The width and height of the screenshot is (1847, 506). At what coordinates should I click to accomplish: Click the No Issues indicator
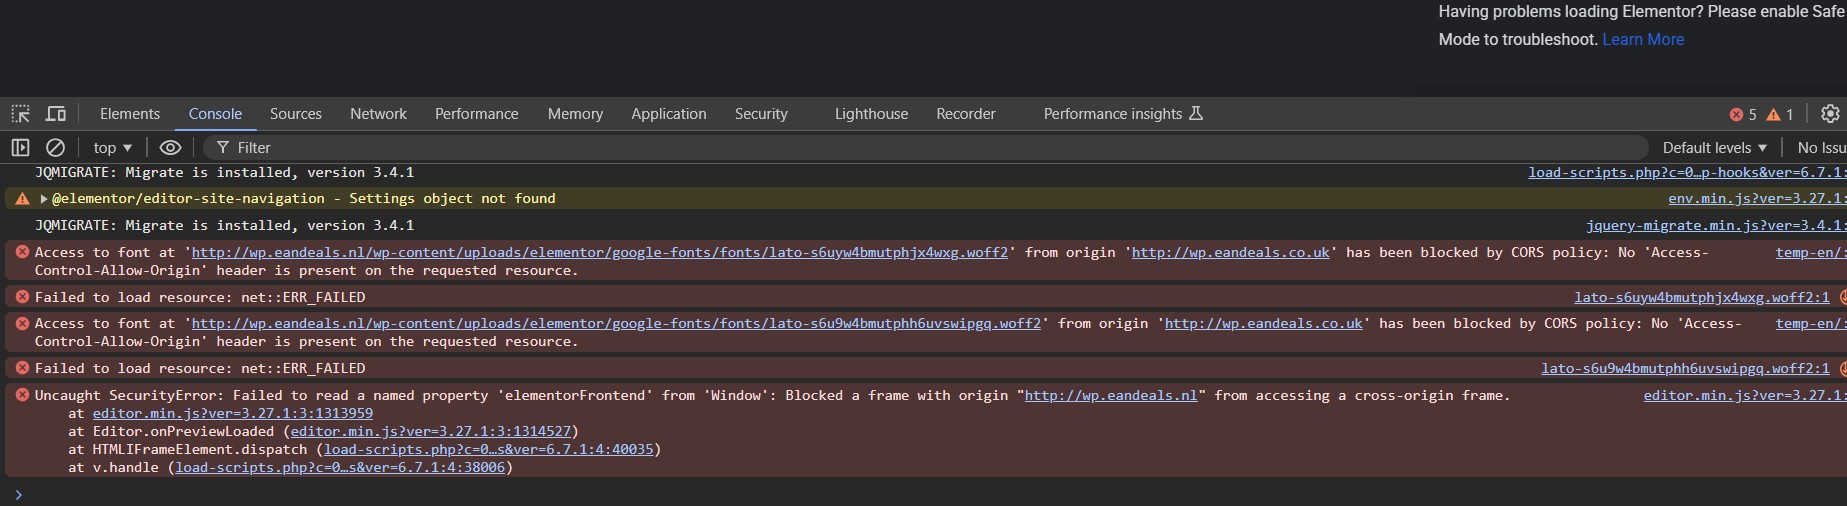coord(1821,147)
